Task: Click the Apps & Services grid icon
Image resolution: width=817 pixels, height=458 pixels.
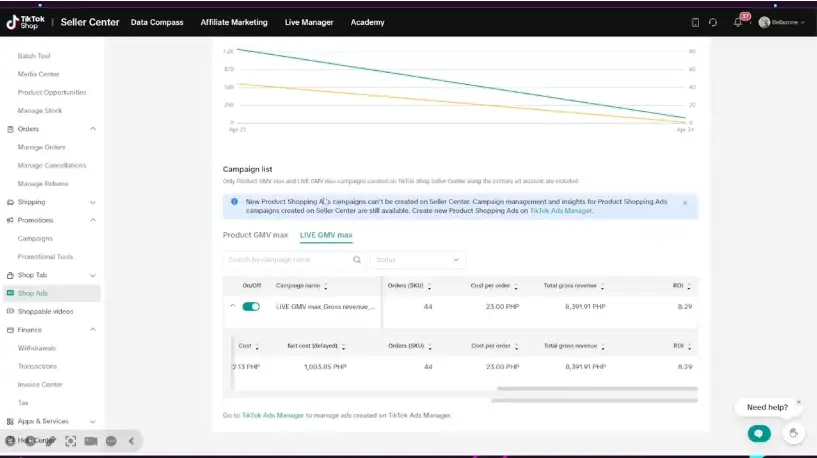Action: coord(10,421)
